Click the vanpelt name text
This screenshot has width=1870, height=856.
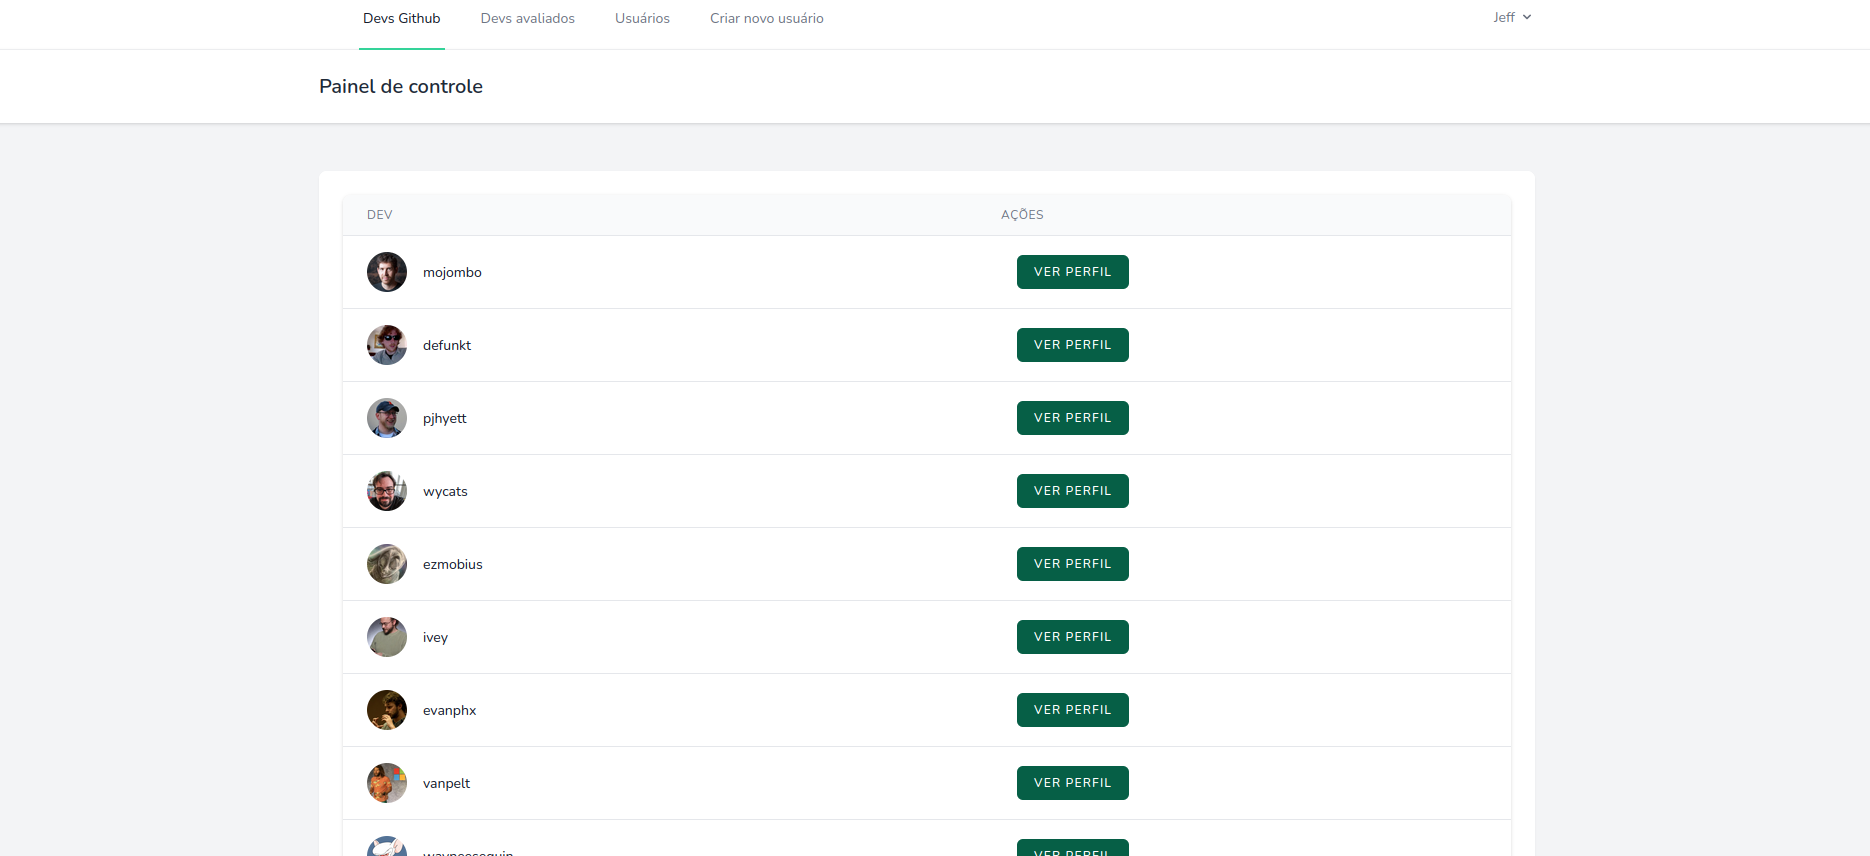446,784
